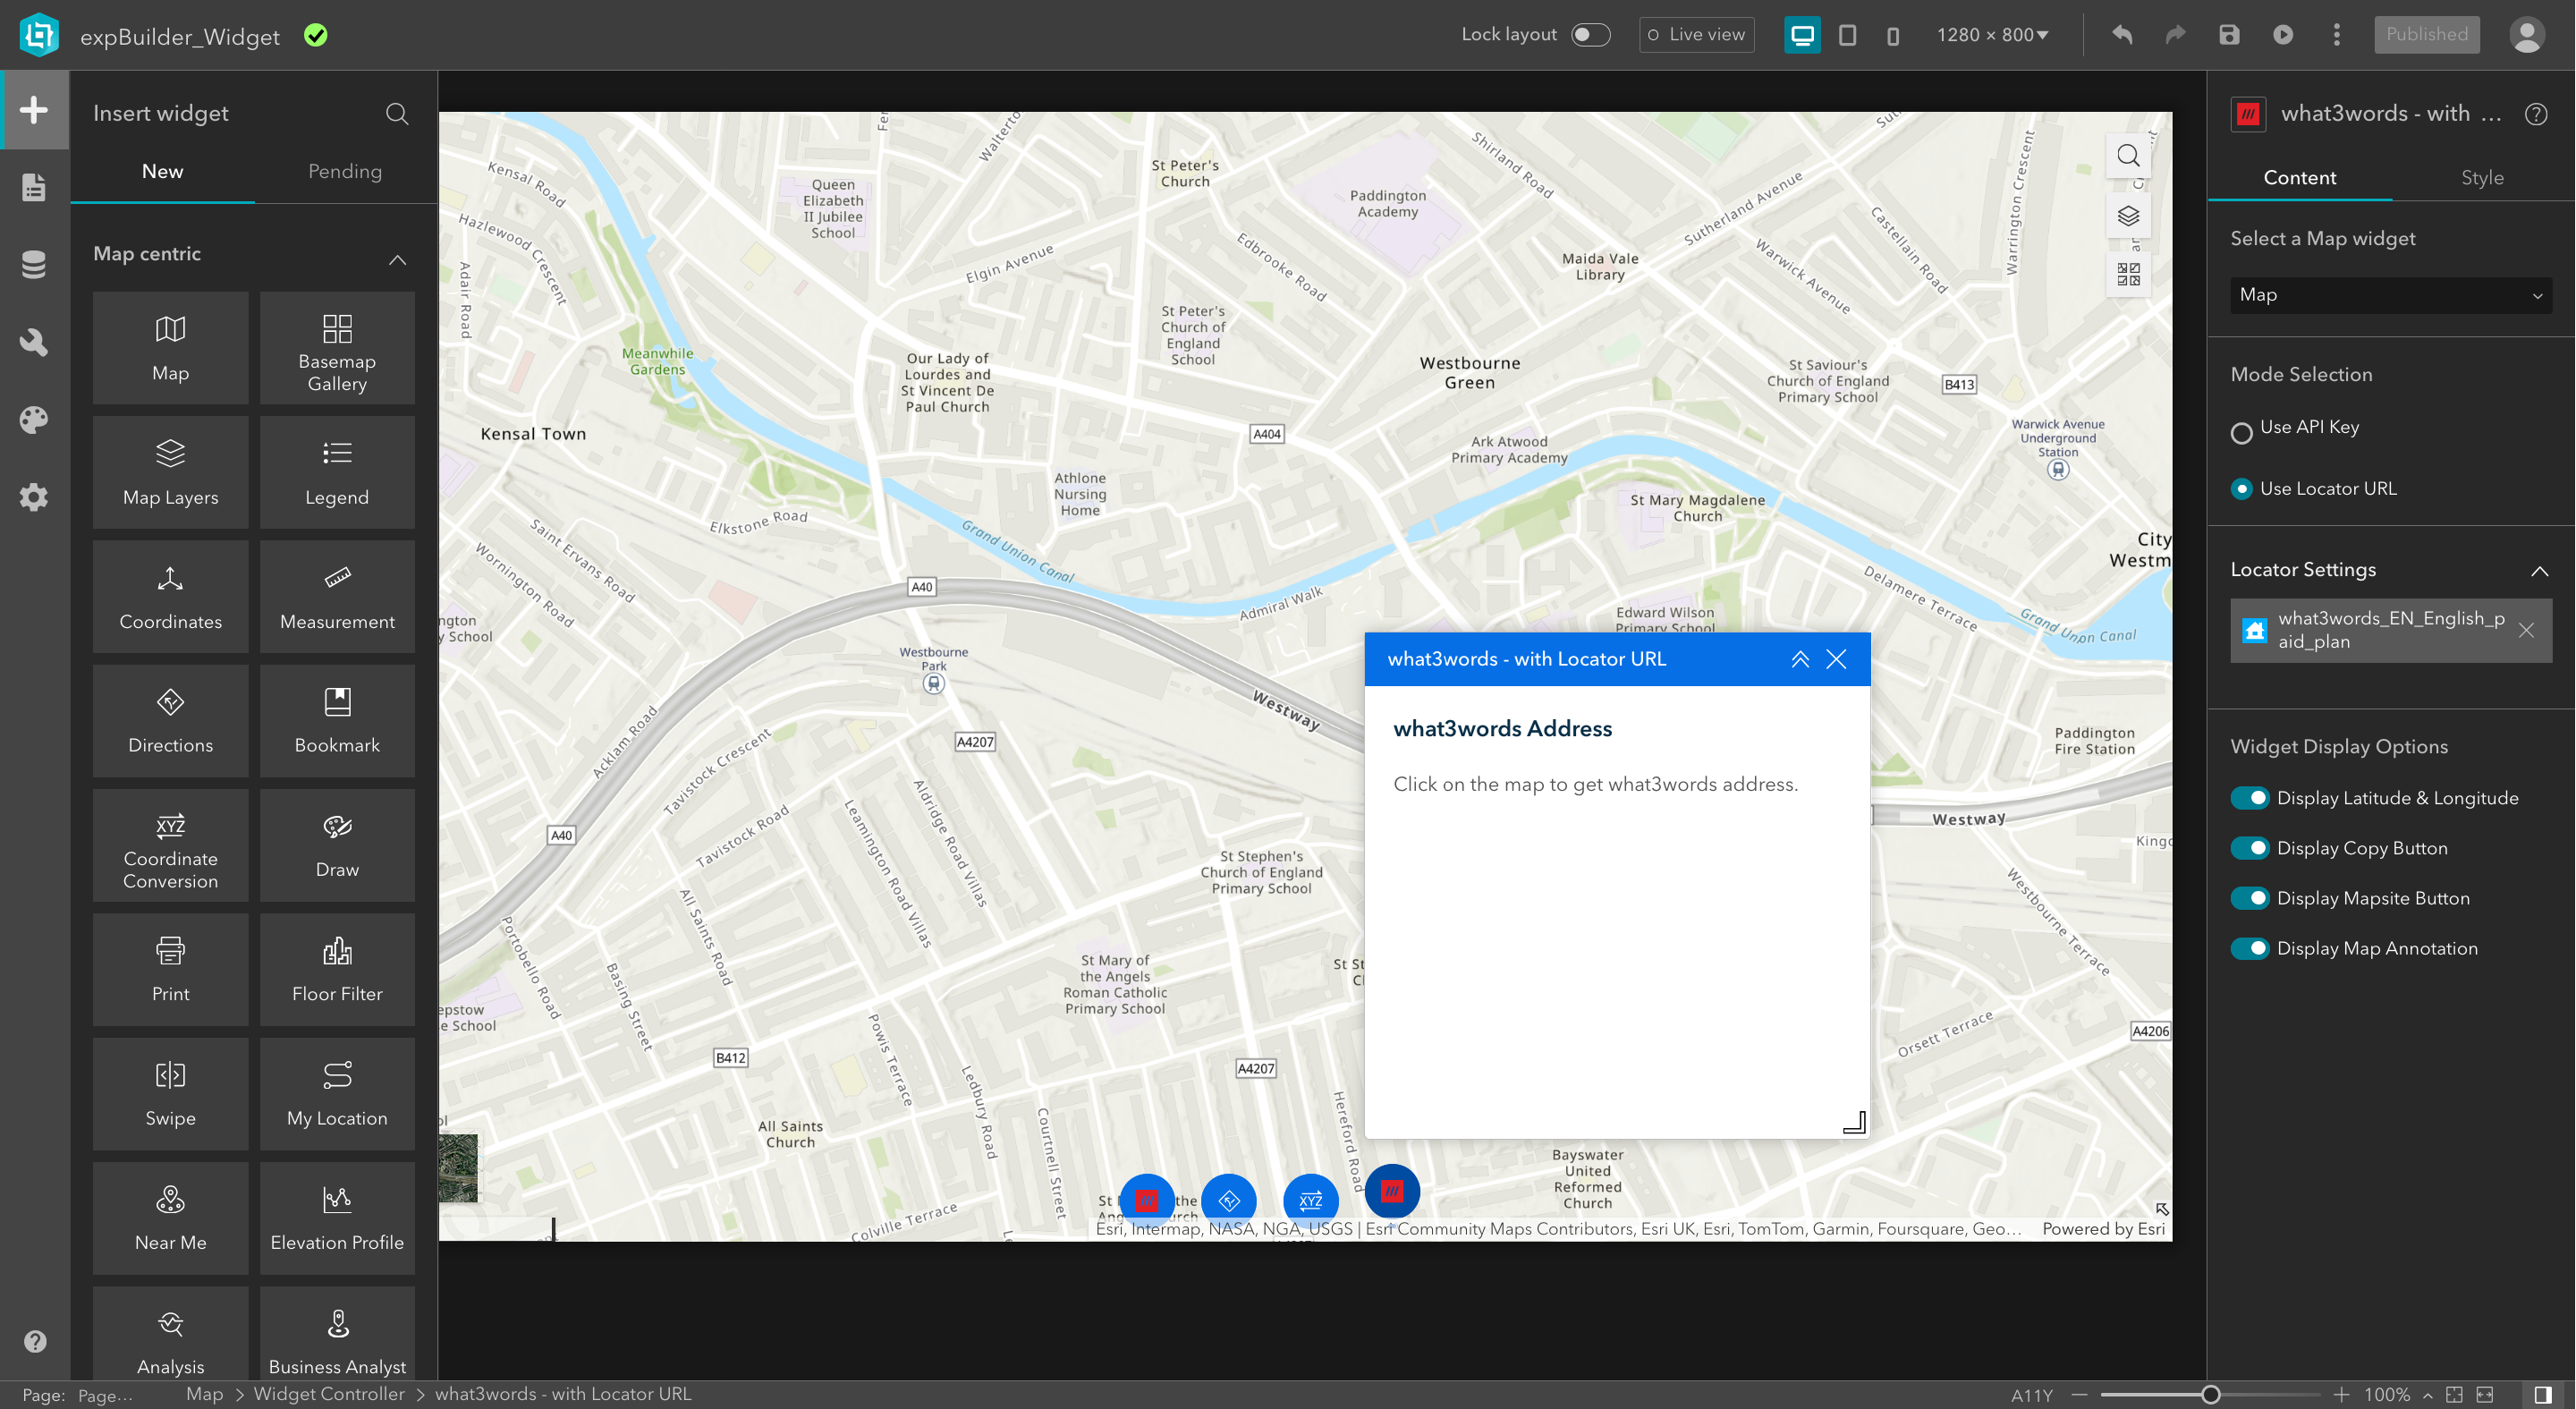The image size is (2576, 1409).
Task: Select the Bookmark widget
Action: (x=337, y=720)
